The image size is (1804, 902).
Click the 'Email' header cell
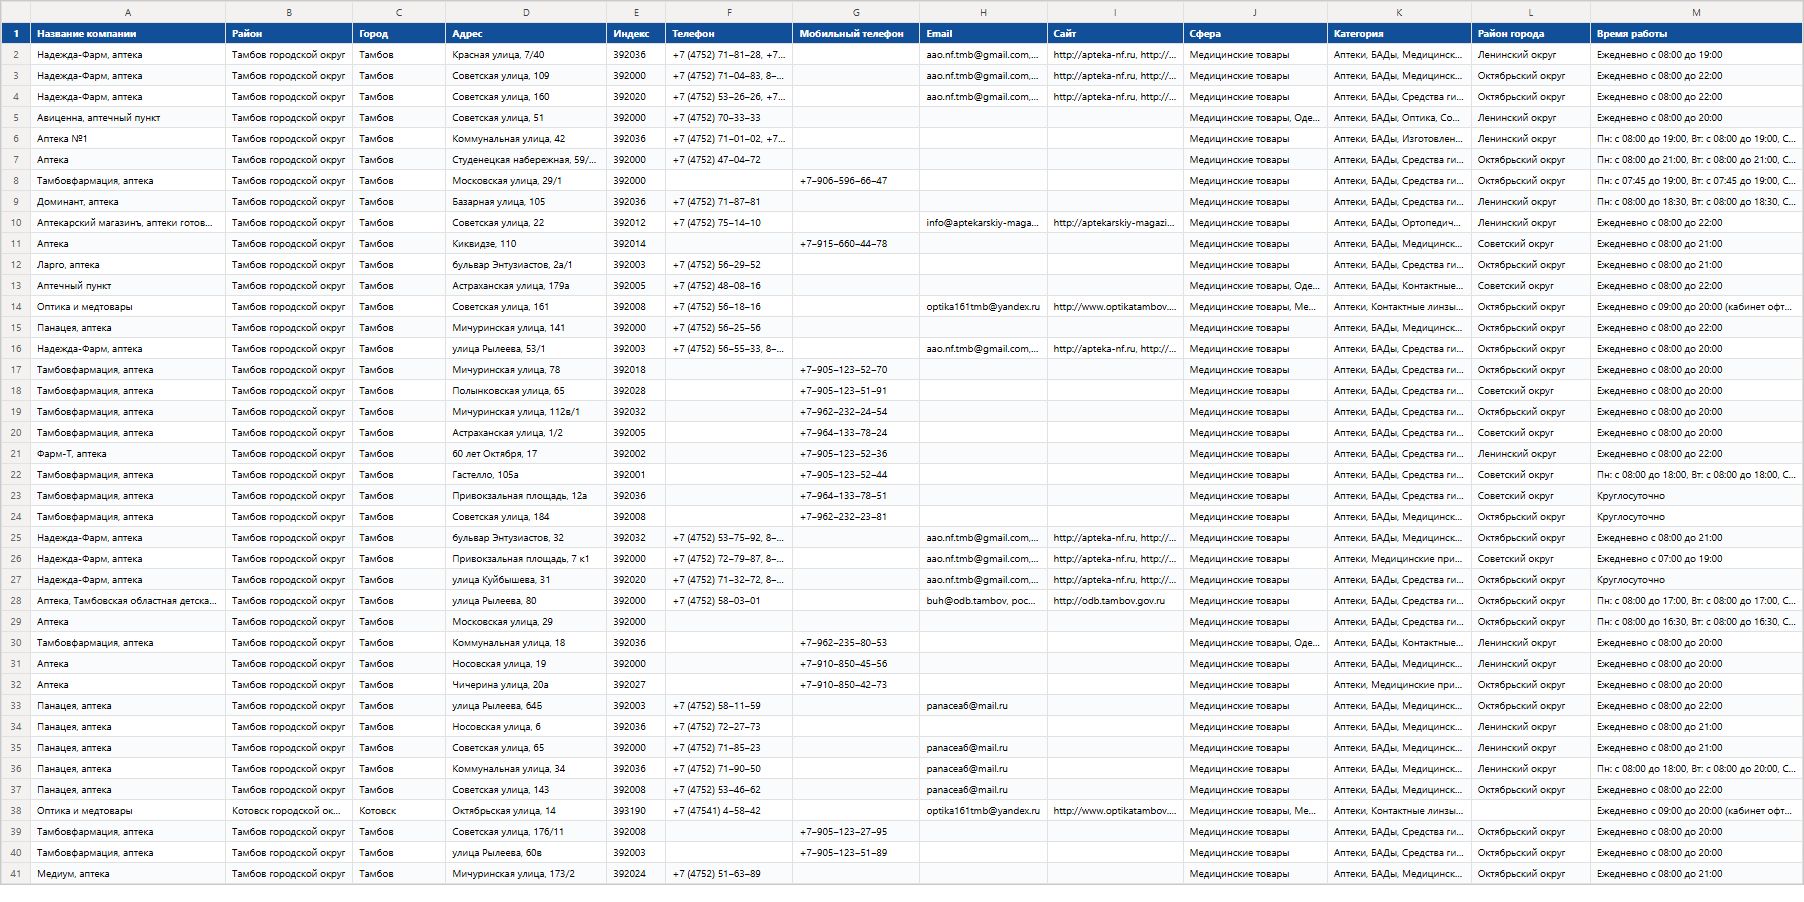[x=983, y=34]
